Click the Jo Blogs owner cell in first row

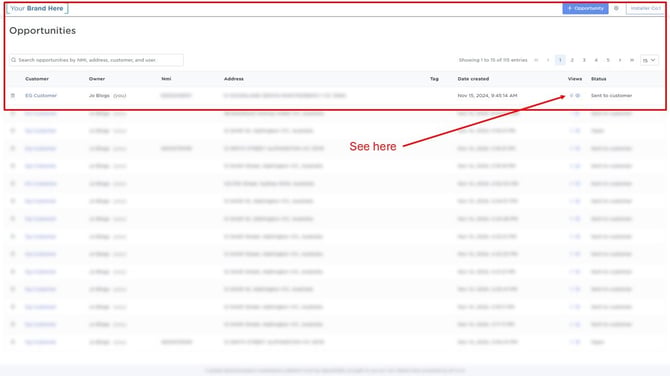point(107,96)
